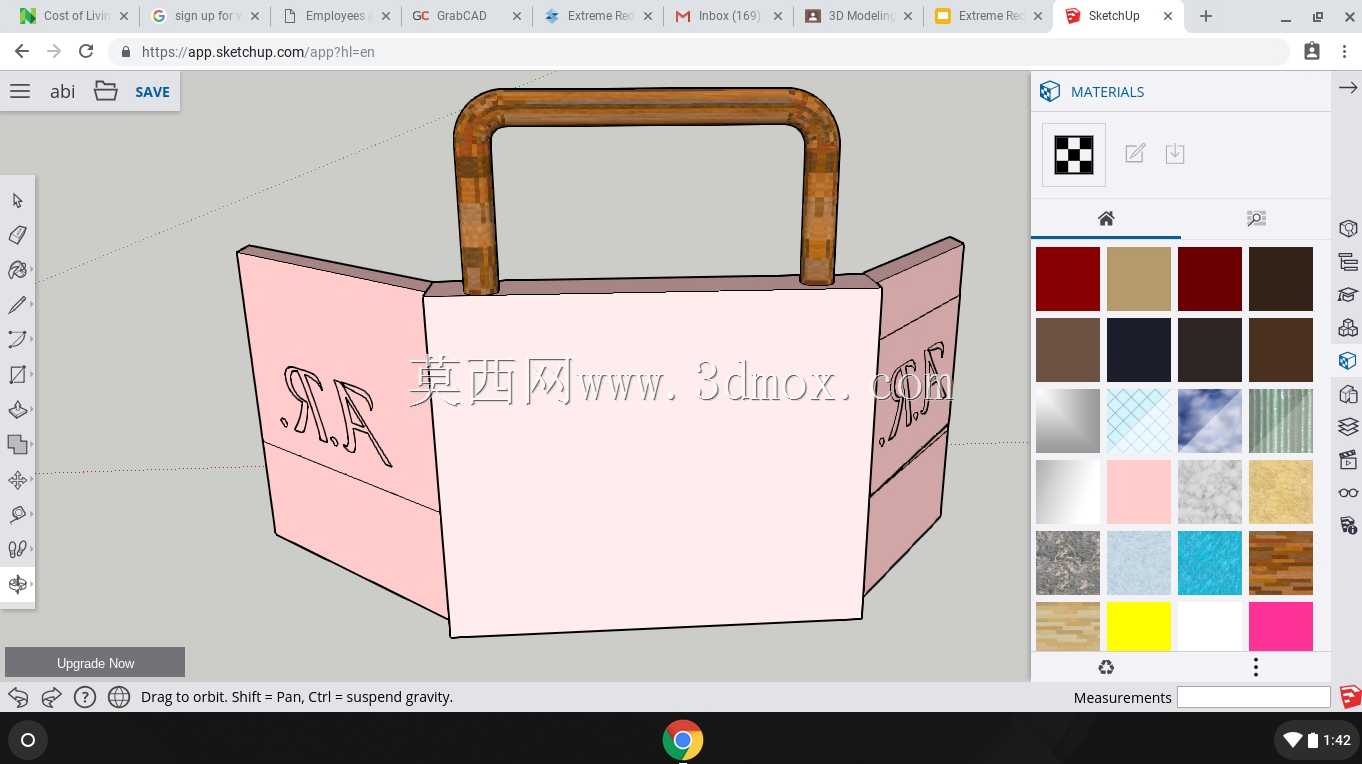The image size is (1362, 764).
Task: Select the Line pencil tool
Action: (17, 305)
